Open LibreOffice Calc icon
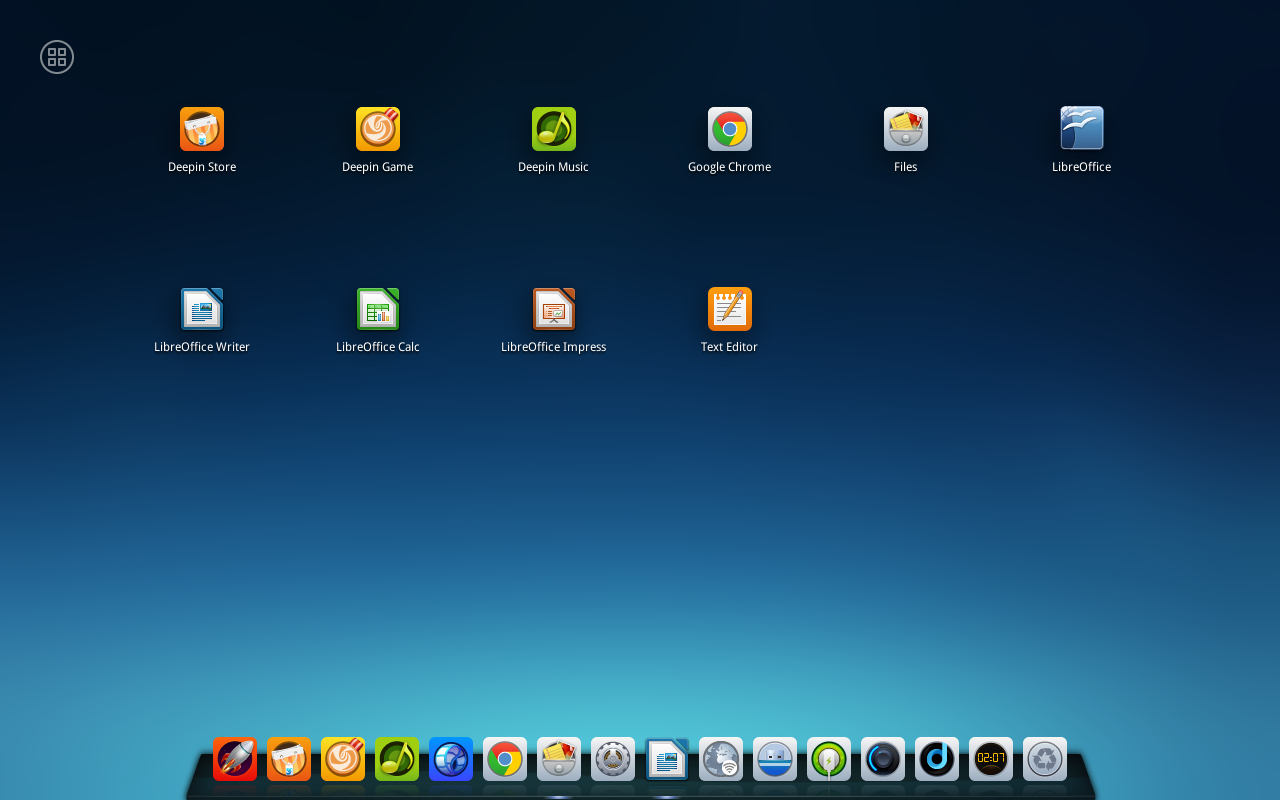 378,309
